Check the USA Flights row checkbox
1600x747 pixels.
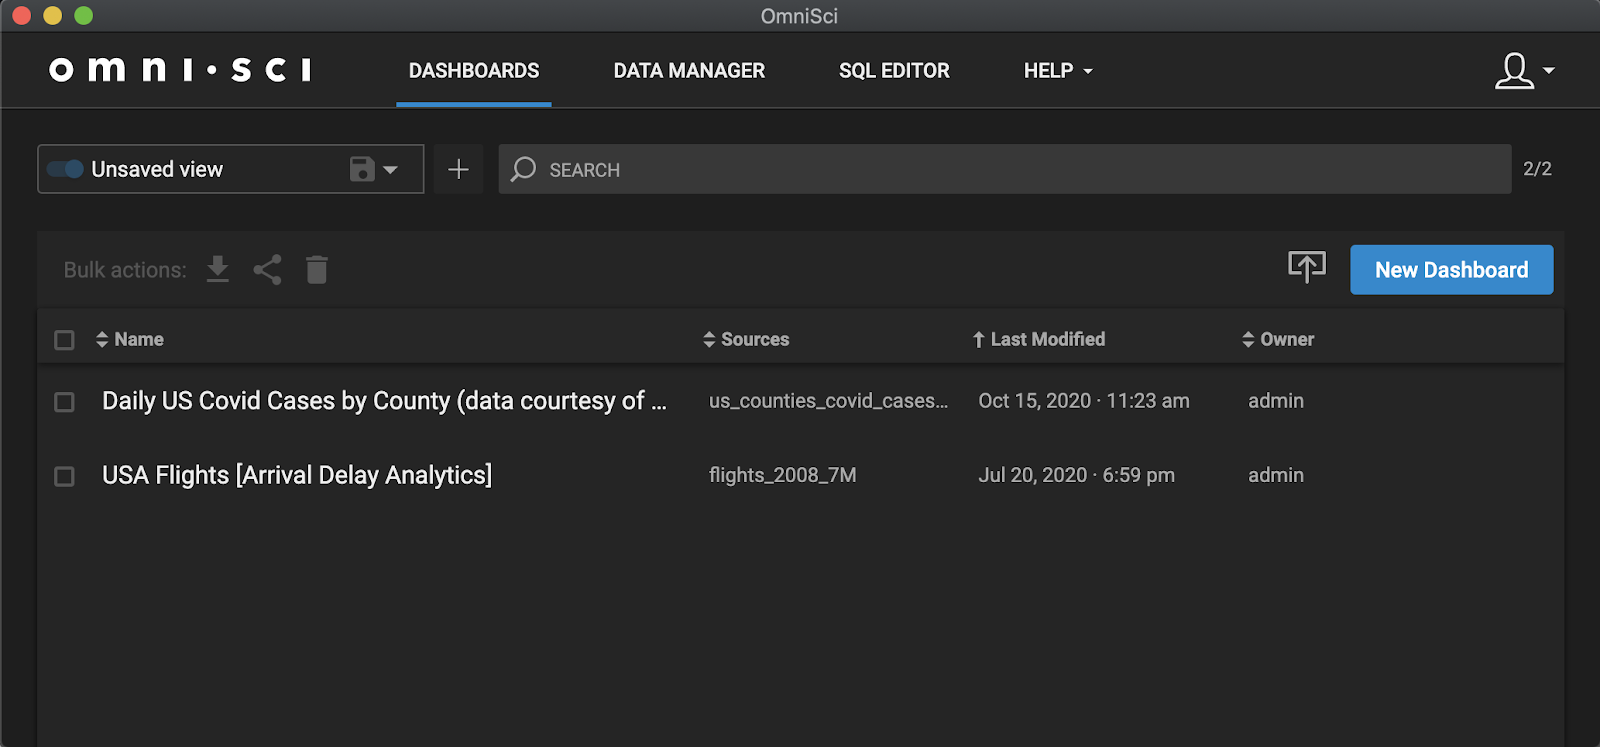tap(64, 476)
